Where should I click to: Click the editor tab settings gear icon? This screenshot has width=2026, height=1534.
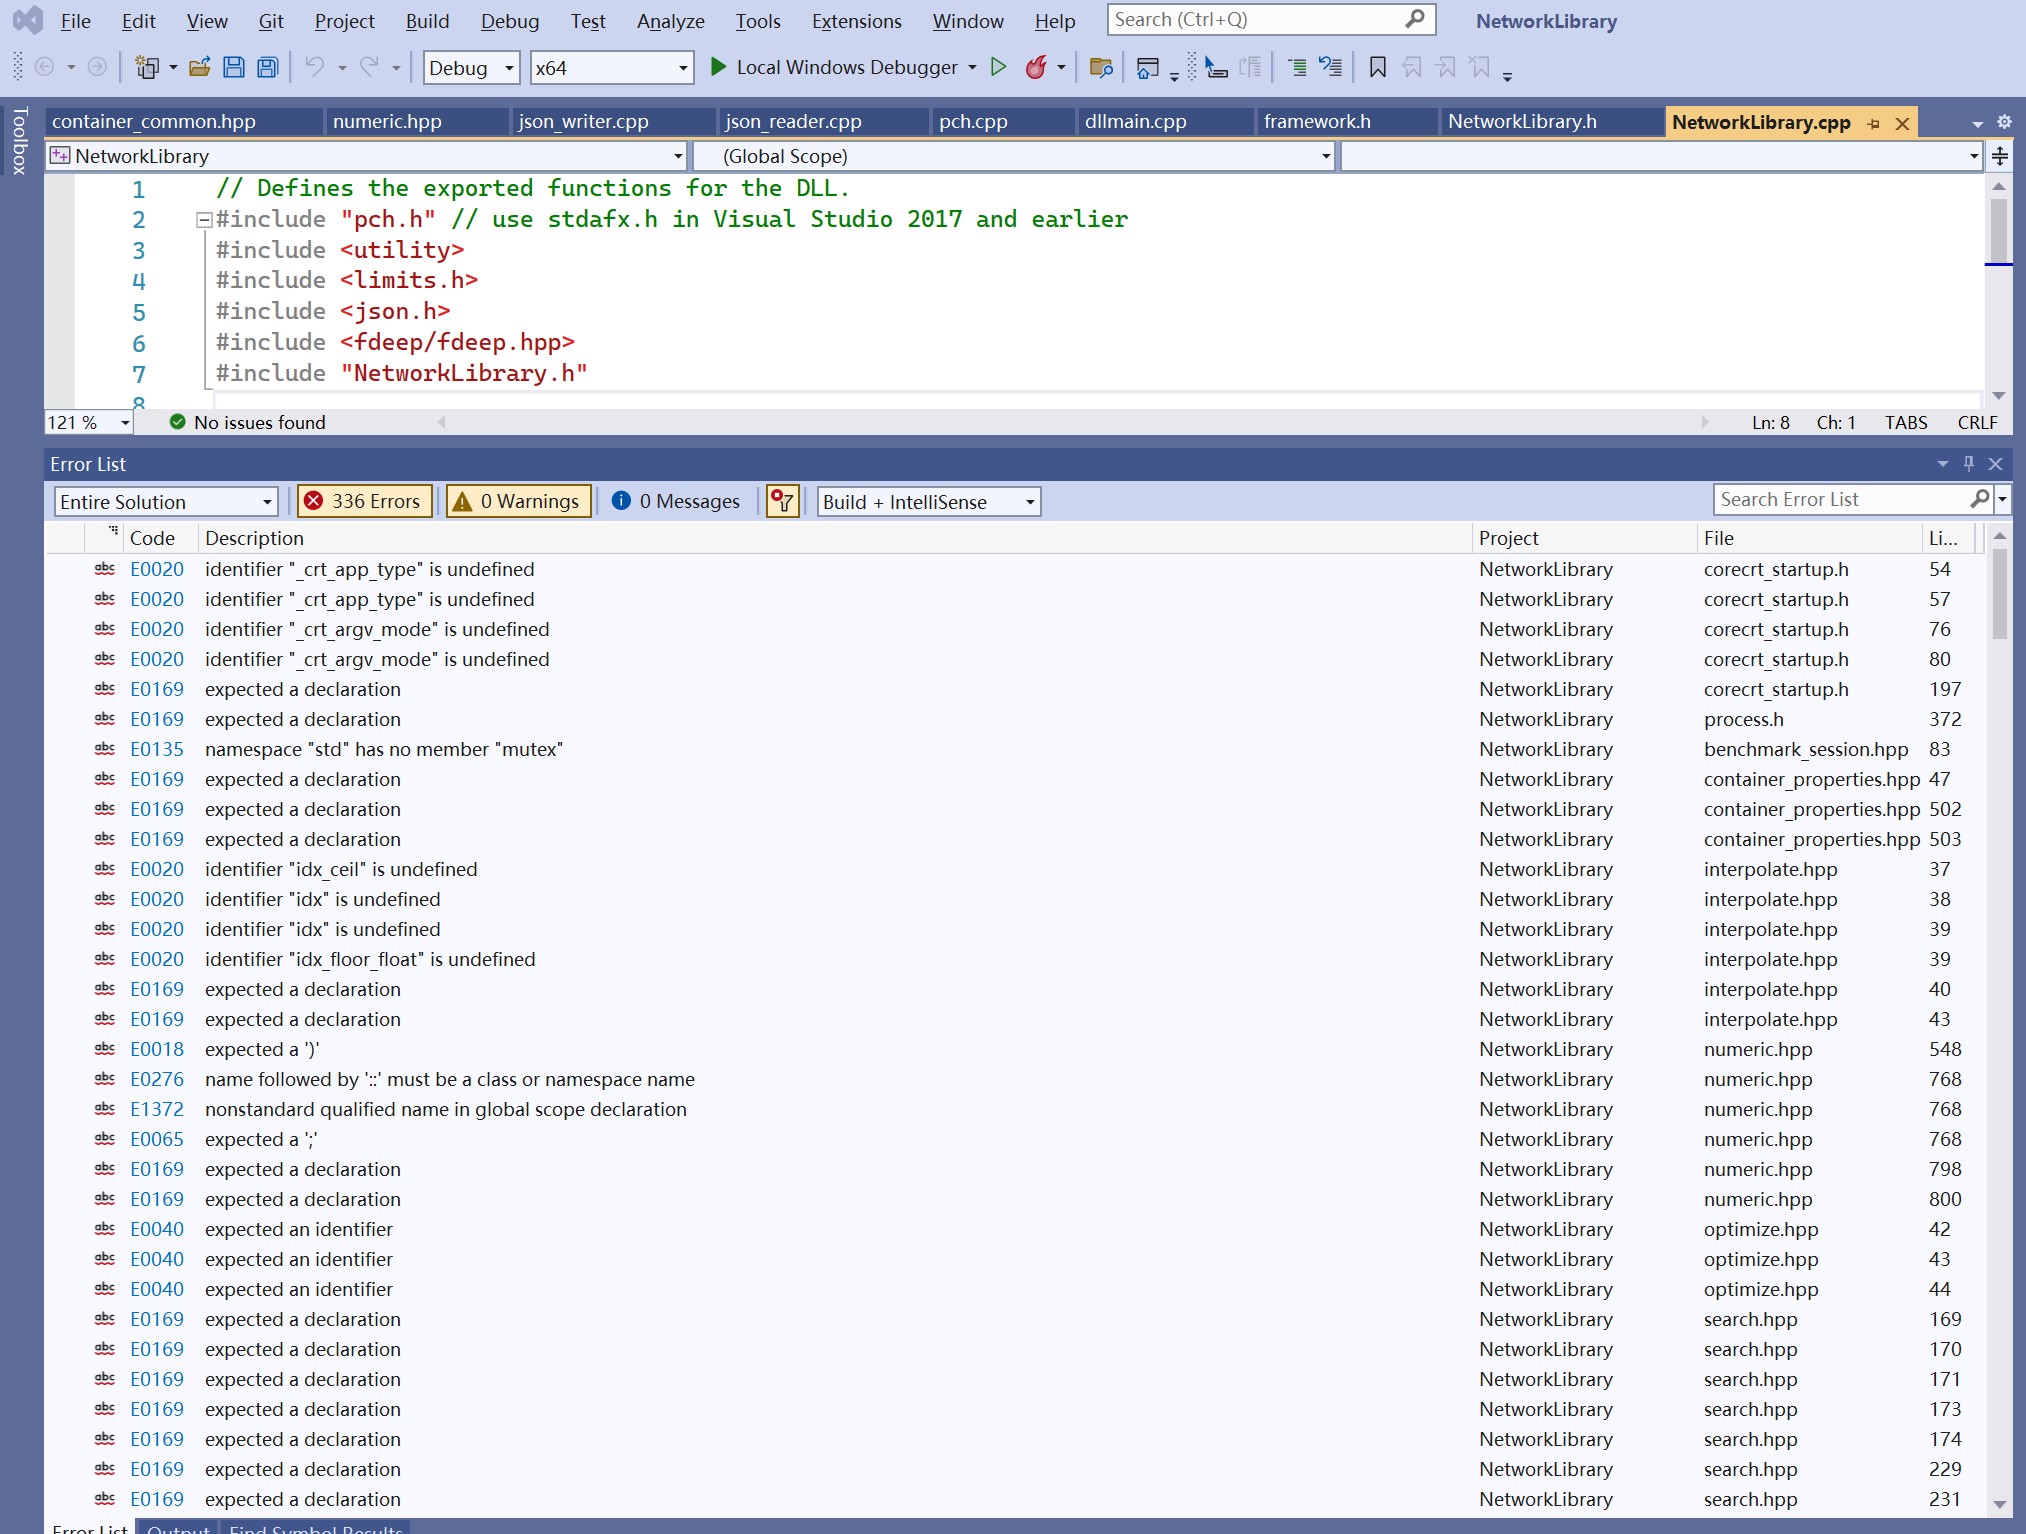[2004, 122]
